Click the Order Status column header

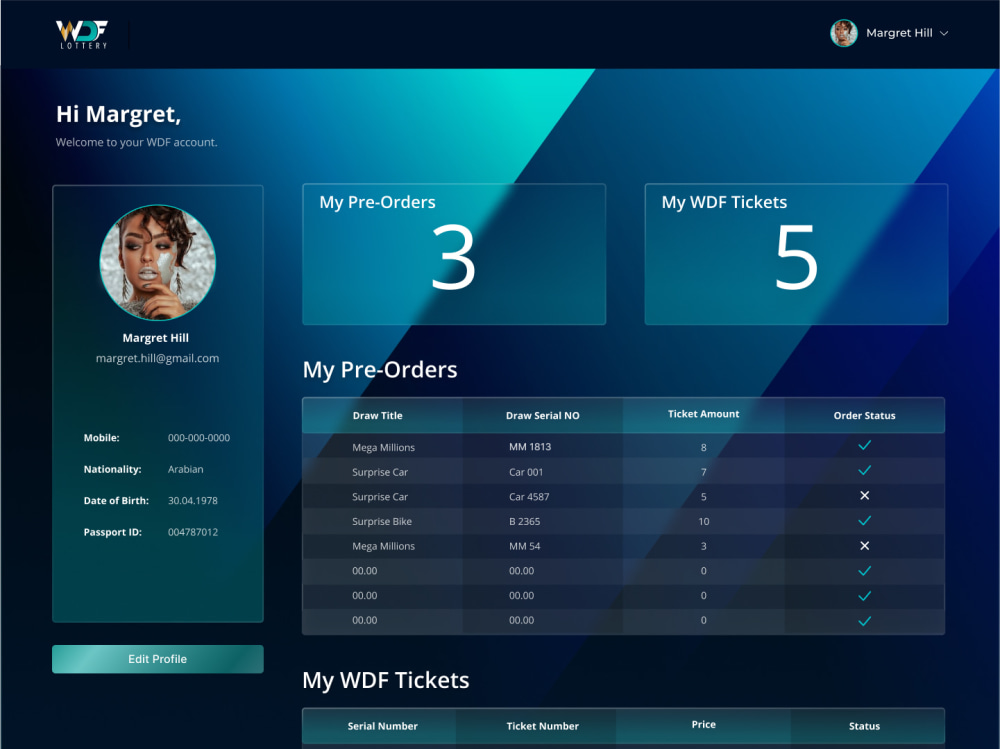[864, 415]
